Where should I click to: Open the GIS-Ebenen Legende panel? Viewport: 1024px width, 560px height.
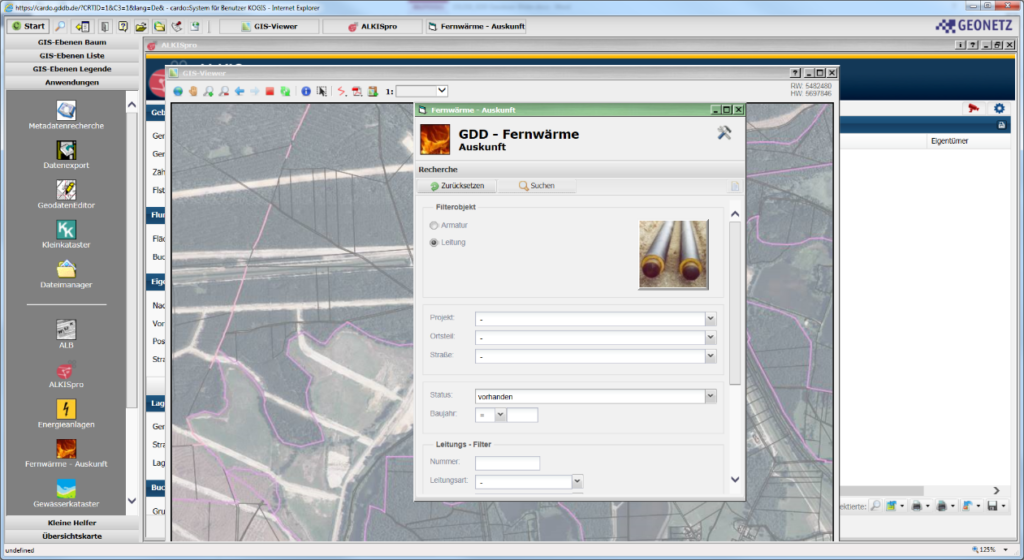[x=72, y=69]
